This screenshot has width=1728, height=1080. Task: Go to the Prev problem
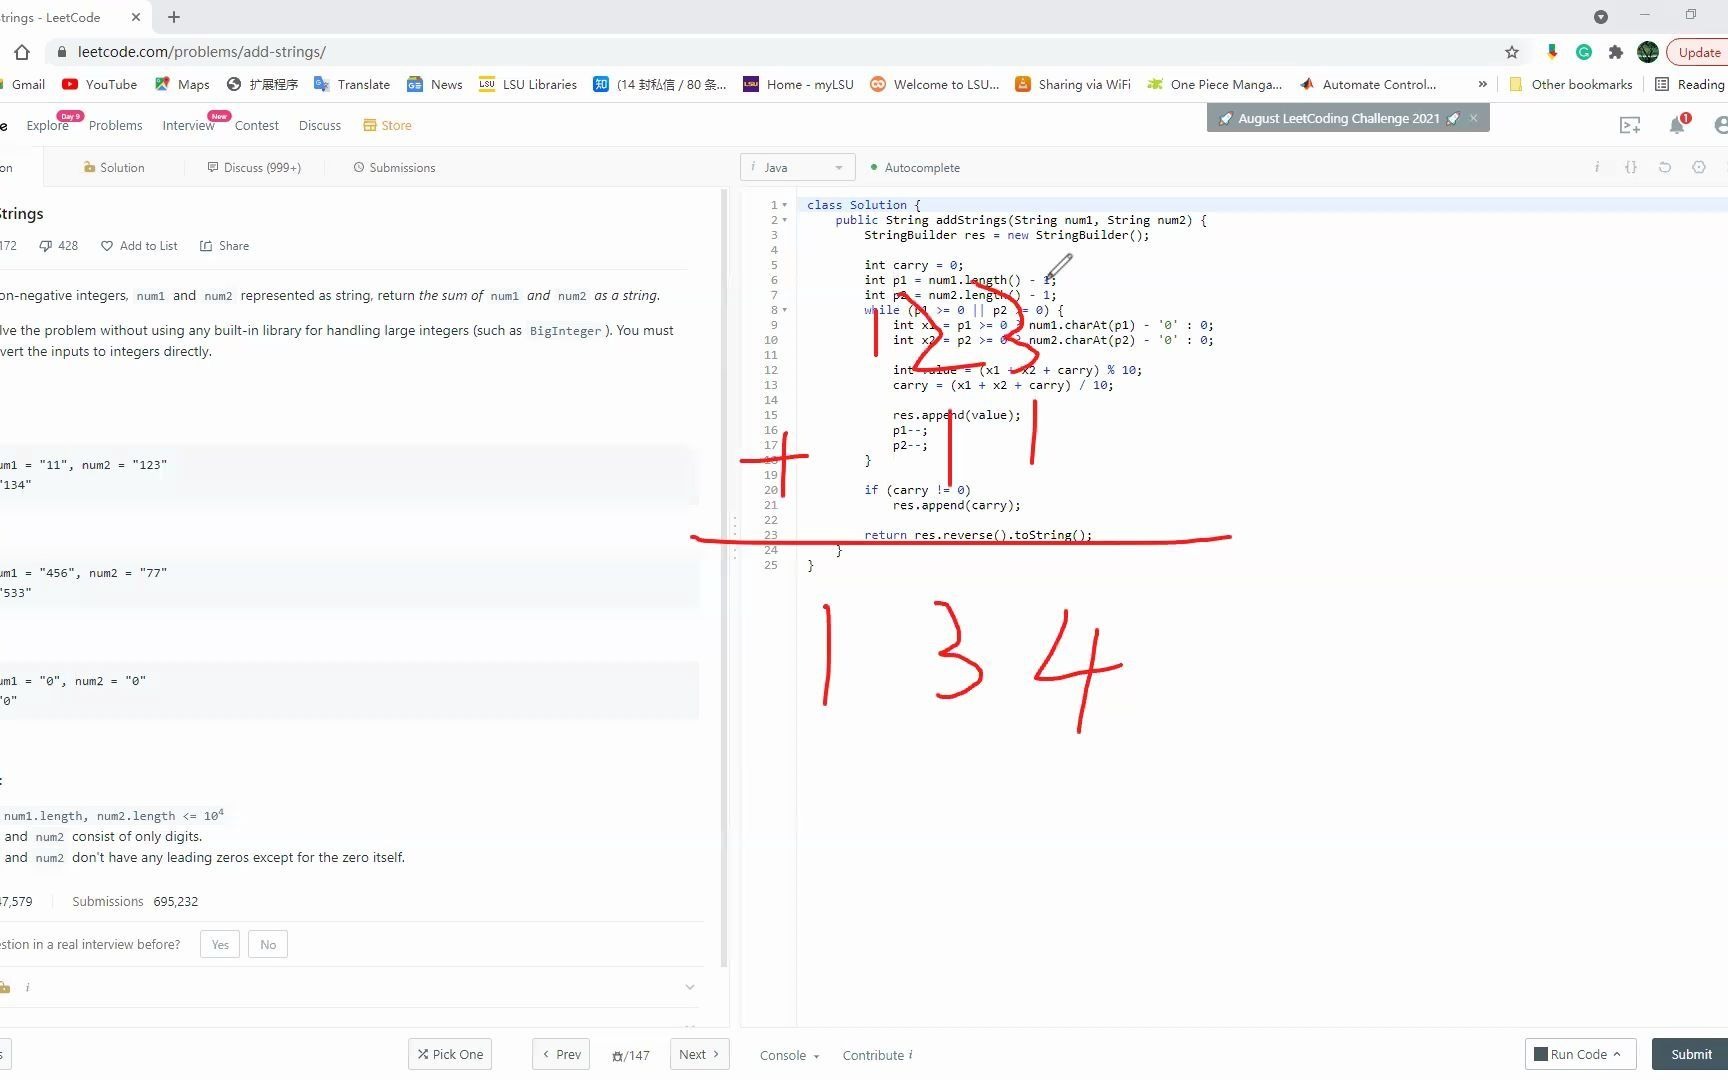pos(561,1054)
